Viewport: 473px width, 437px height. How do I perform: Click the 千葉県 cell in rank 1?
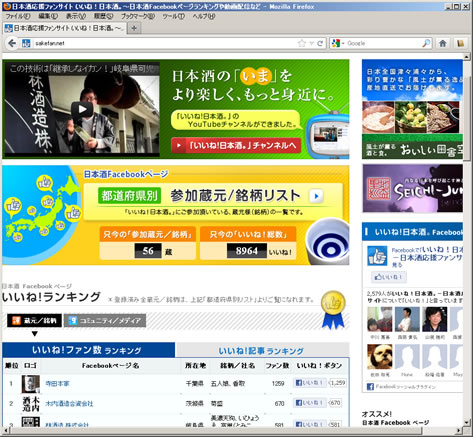coord(194,384)
